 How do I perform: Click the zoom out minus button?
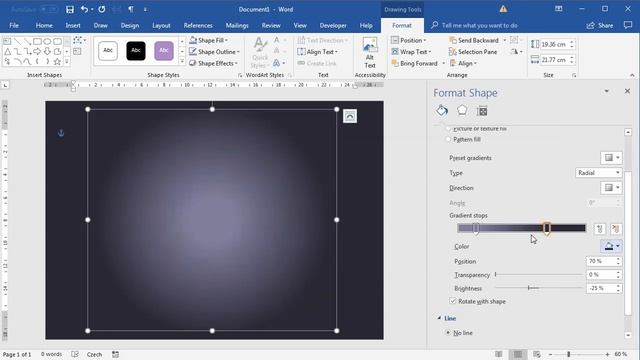tap(550, 354)
